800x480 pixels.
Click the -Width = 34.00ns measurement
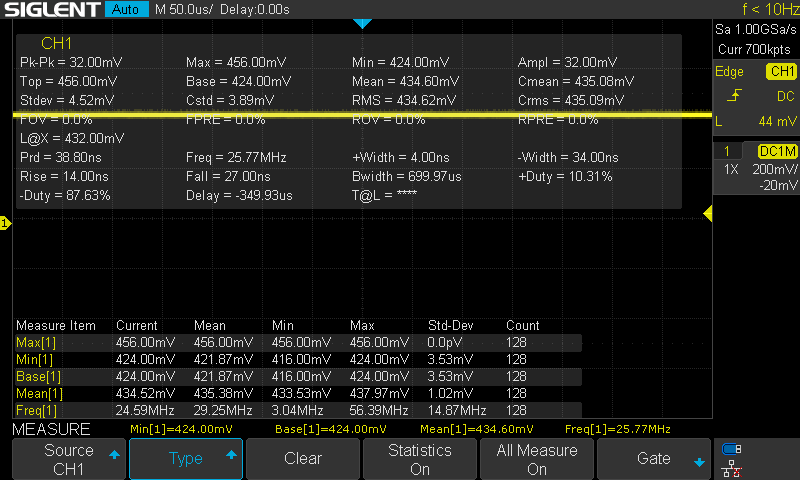point(568,158)
